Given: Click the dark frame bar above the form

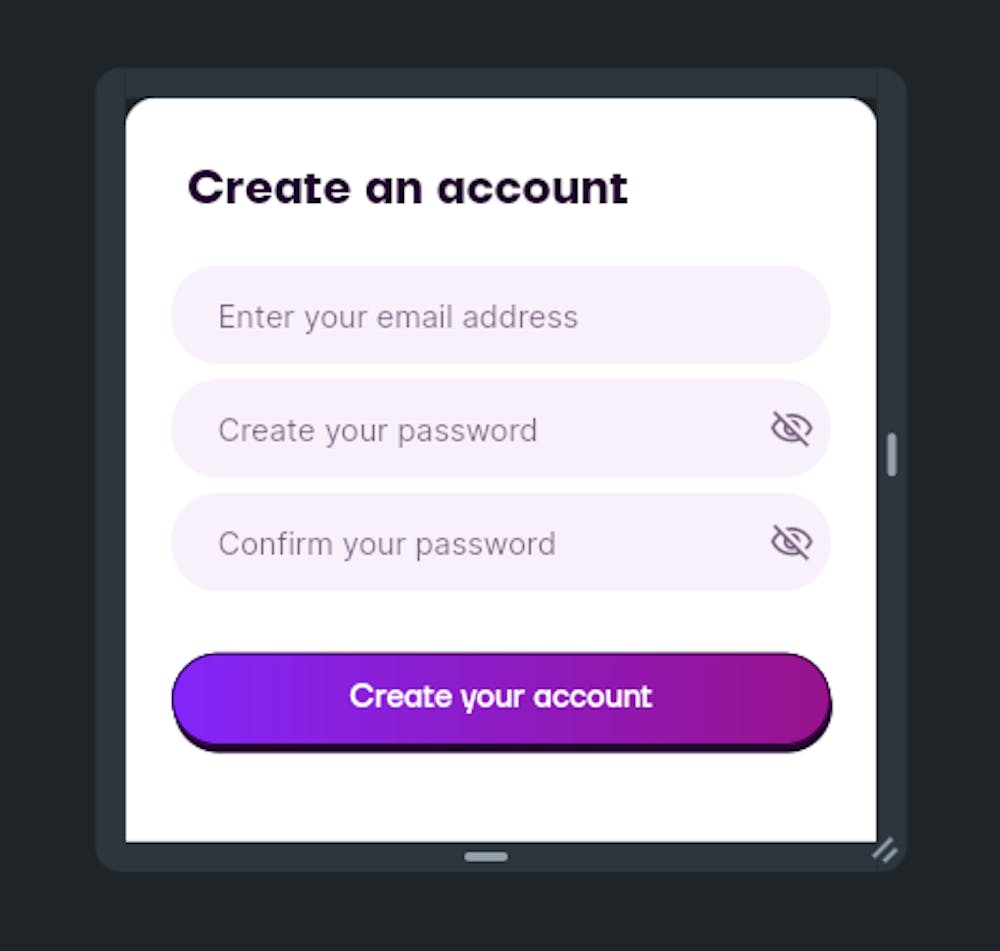Looking at the screenshot, I should [x=501, y=83].
